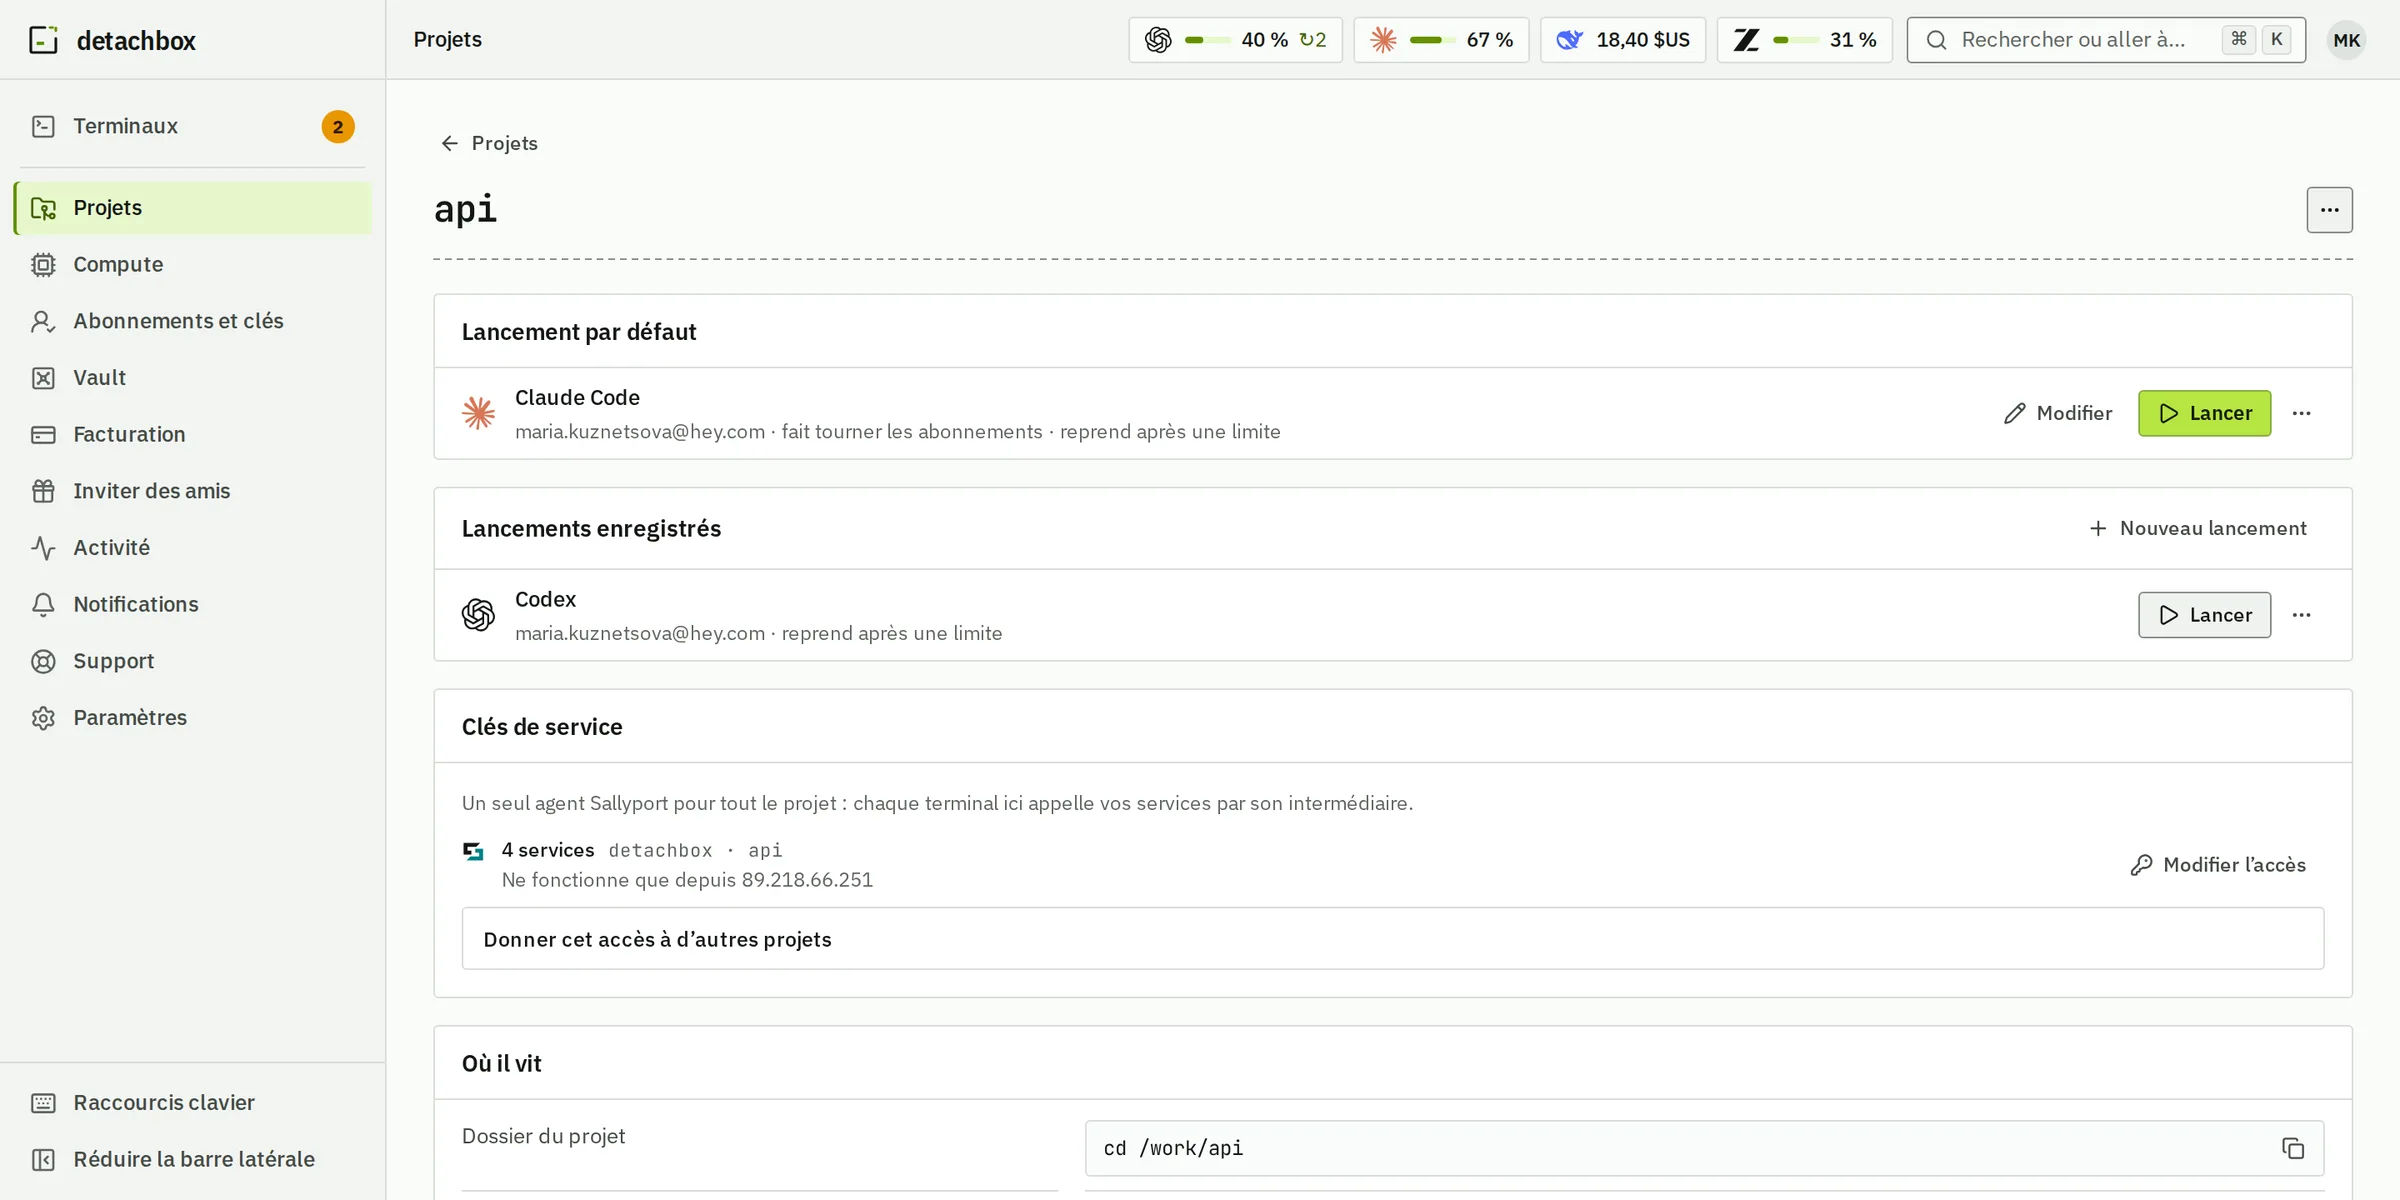Open the Activité page
Screen dimensions: 2400x1200
click(x=192, y=548)
